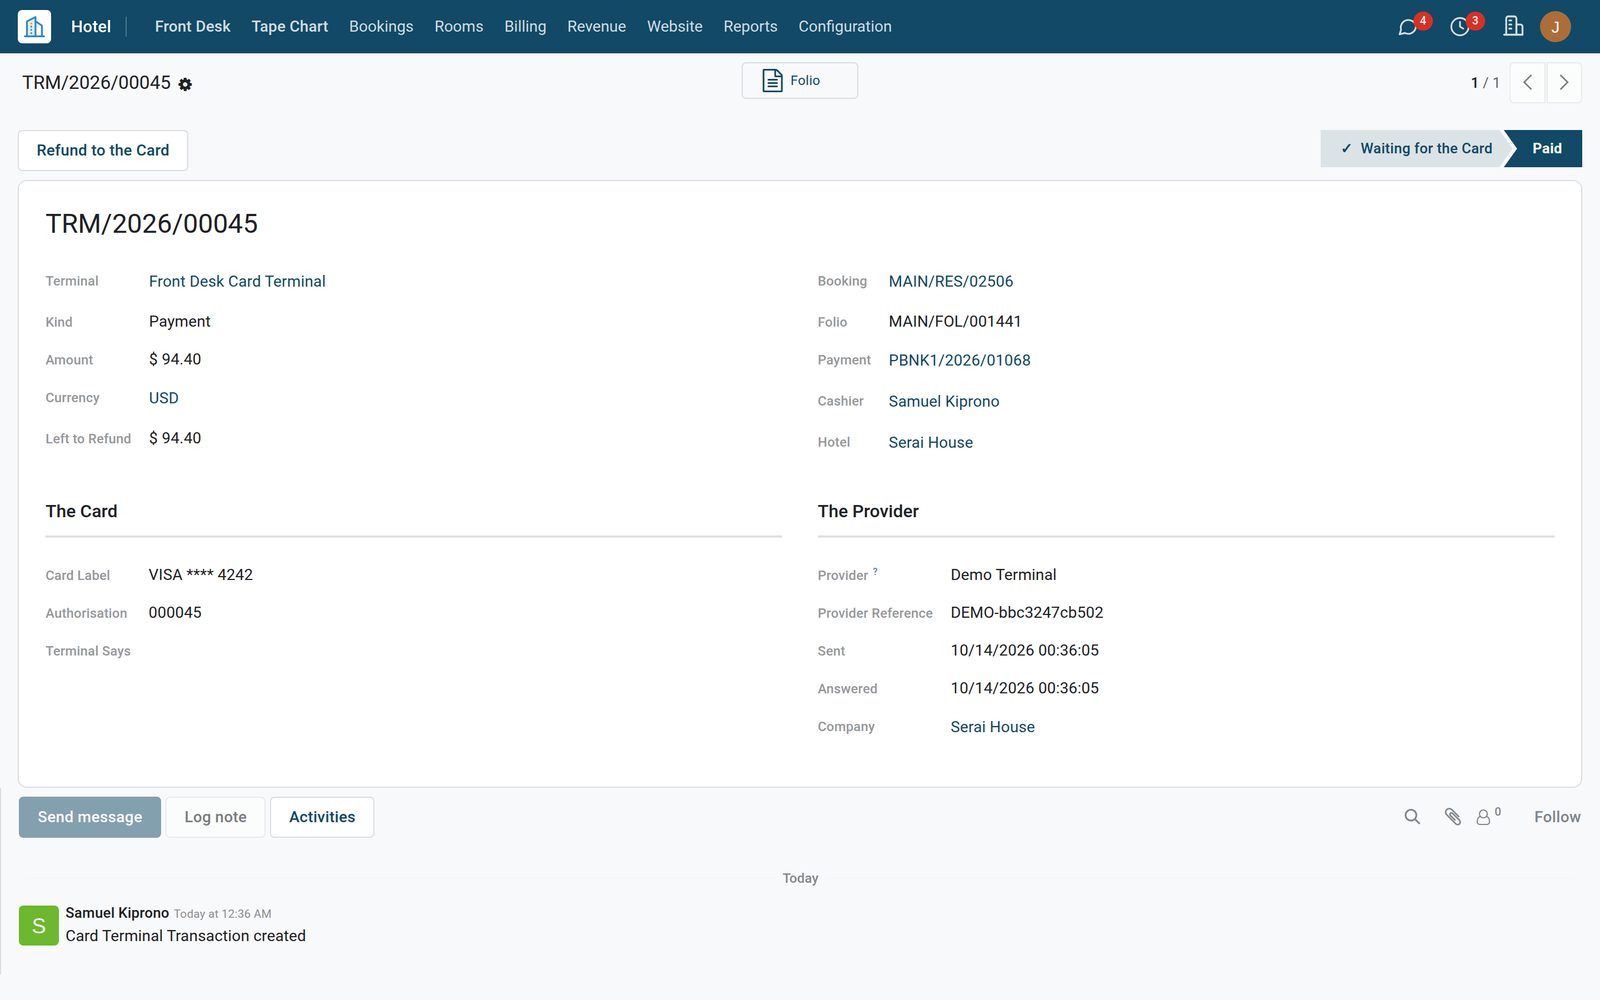Attach files with the paperclip icon
The height and width of the screenshot is (1000, 1600).
click(x=1452, y=817)
